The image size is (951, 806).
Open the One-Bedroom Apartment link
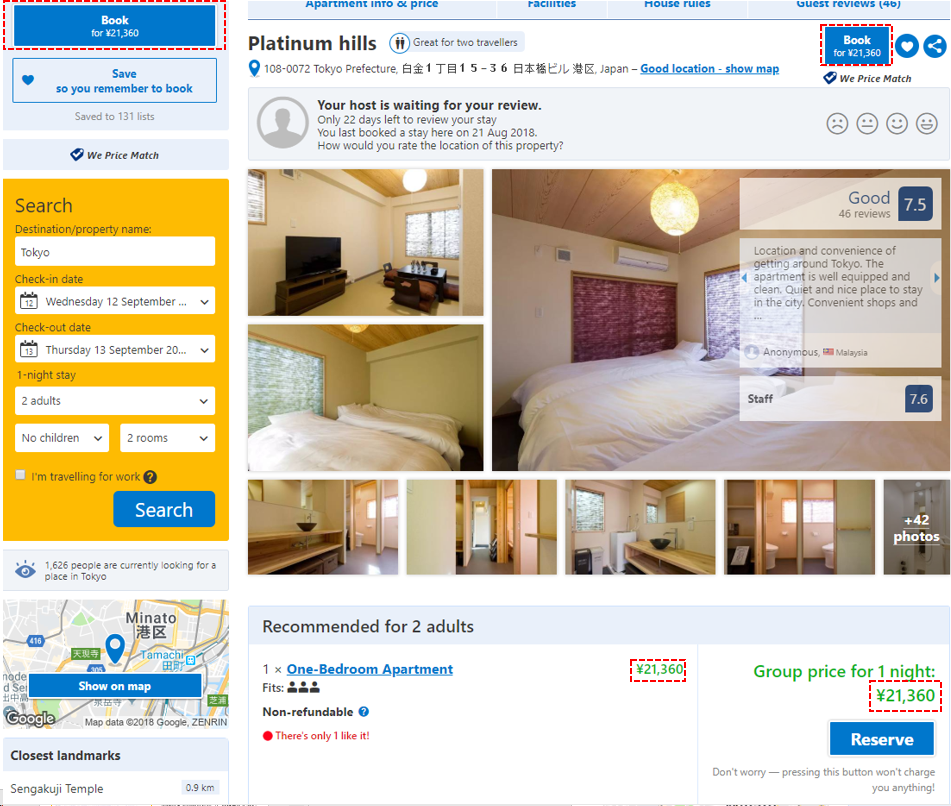pyautogui.click(x=369, y=669)
